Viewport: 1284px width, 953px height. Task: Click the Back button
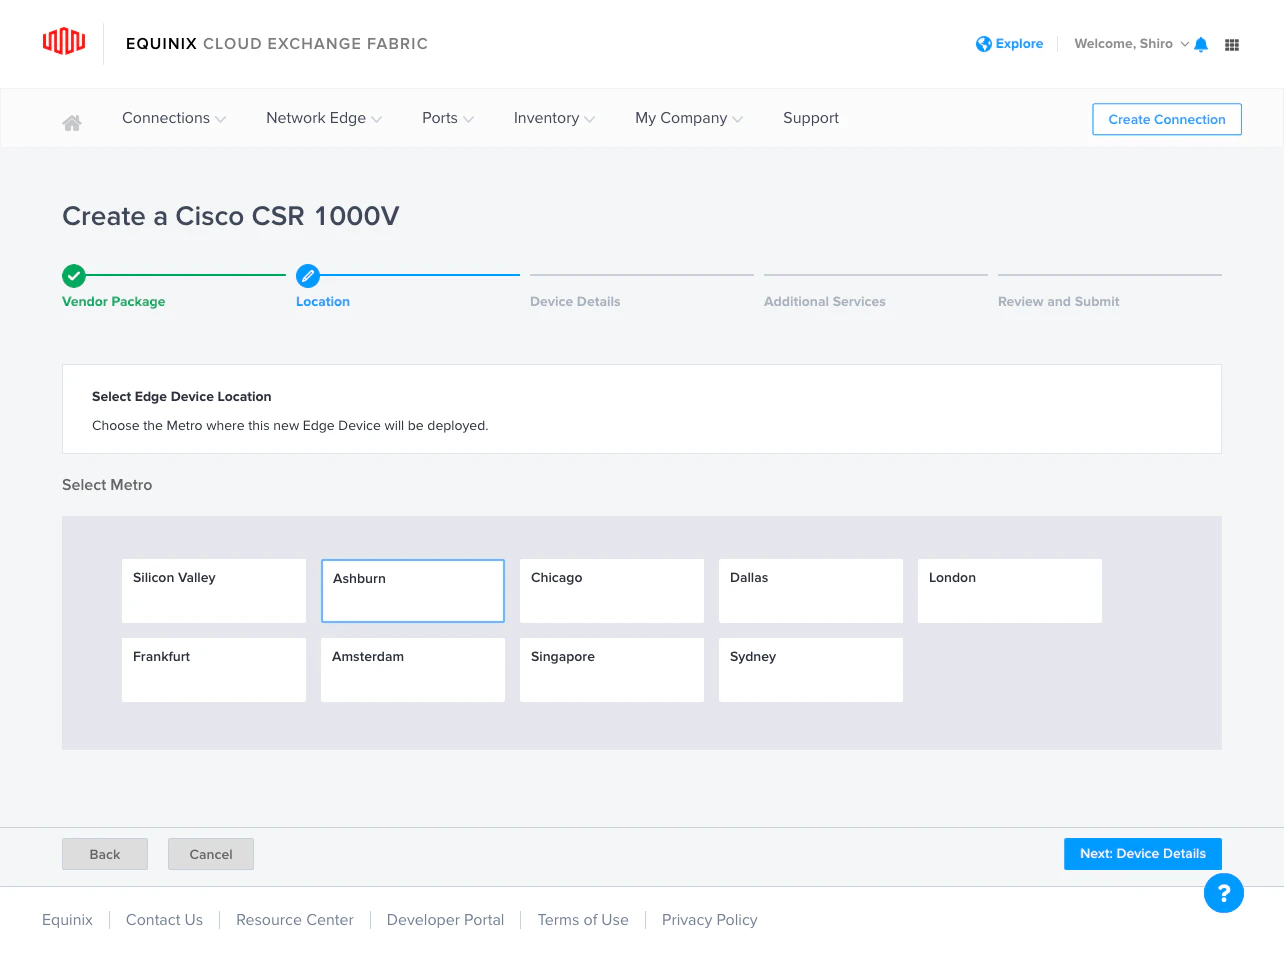pyautogui.click(x=105, y=854)
